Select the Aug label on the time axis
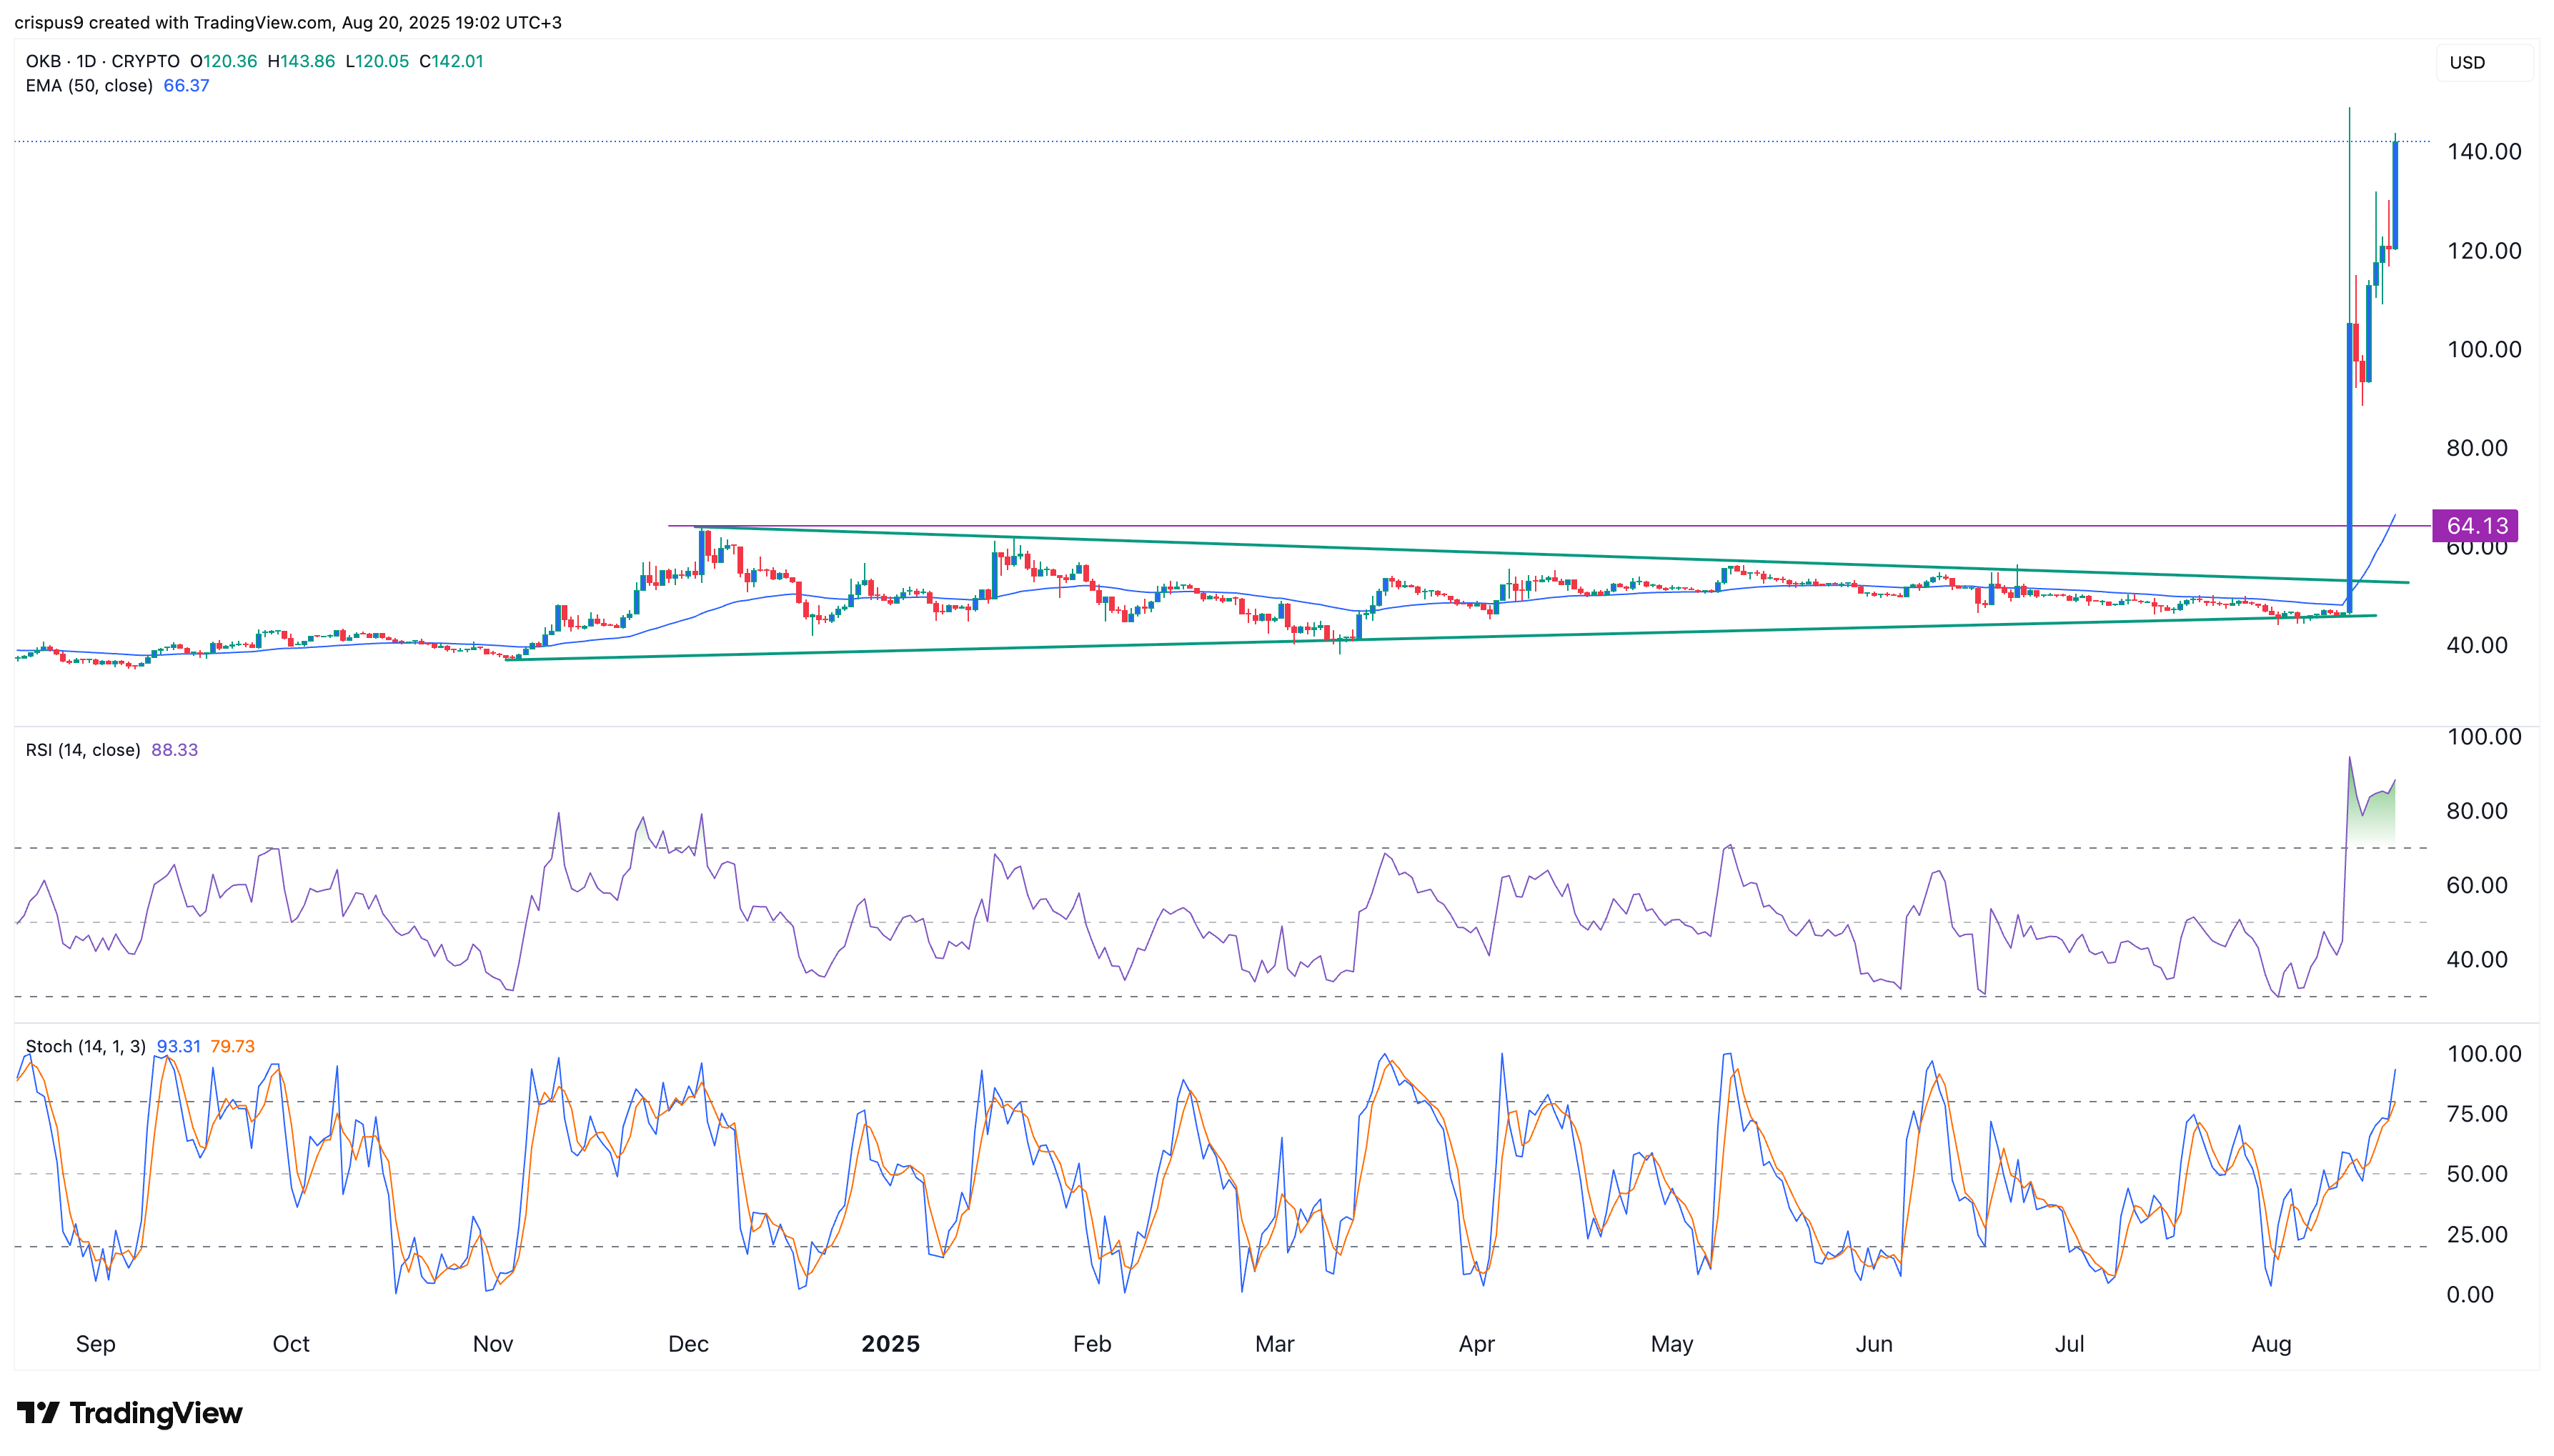2554x1456 pixels. point(2272,1344)
